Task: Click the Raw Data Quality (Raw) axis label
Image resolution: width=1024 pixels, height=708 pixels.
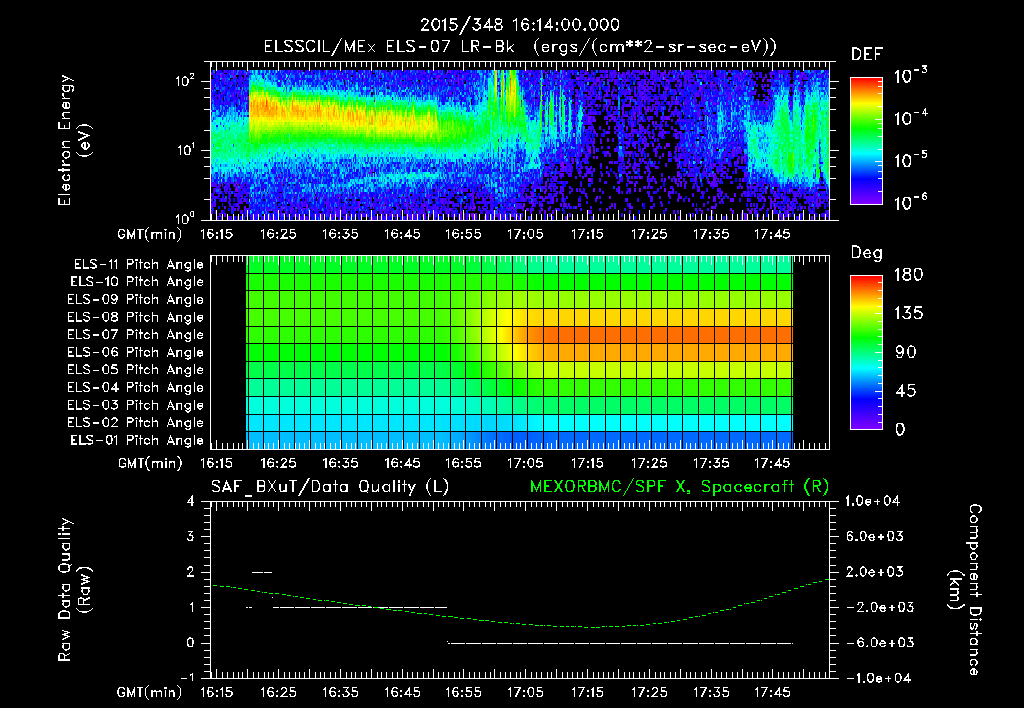Action: pyautogui.click(x=74, y=589)
